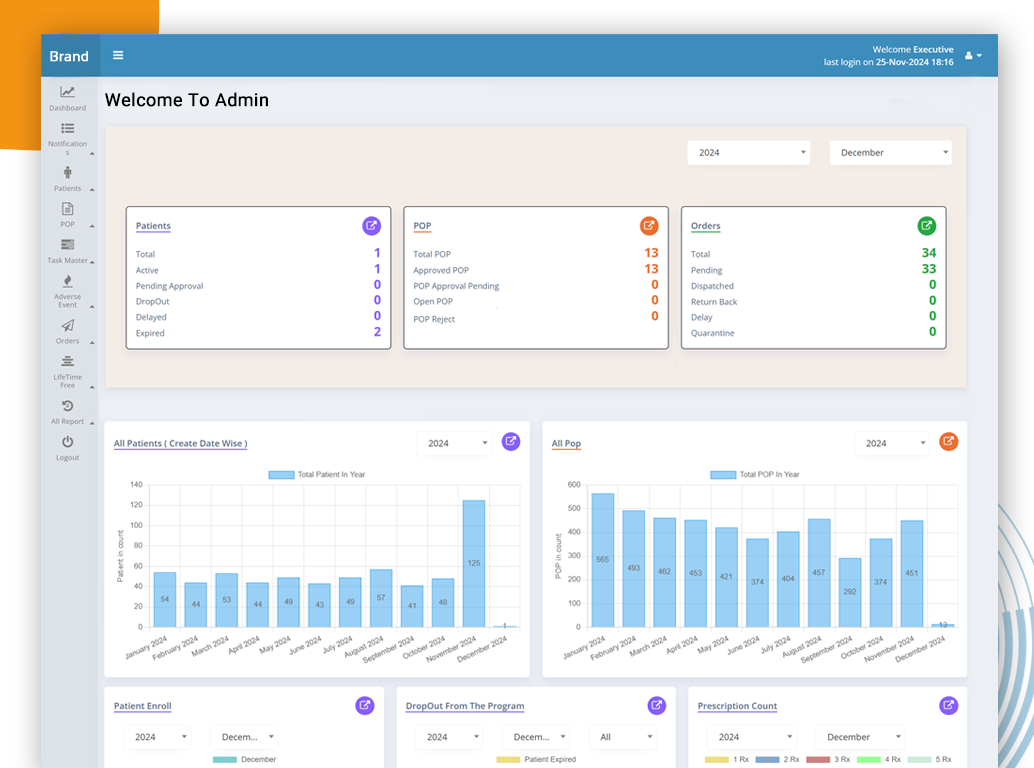This screenshot has height=768, width=1034.
Task: Open the Orders card title link
Action: [x=706, y=226]
